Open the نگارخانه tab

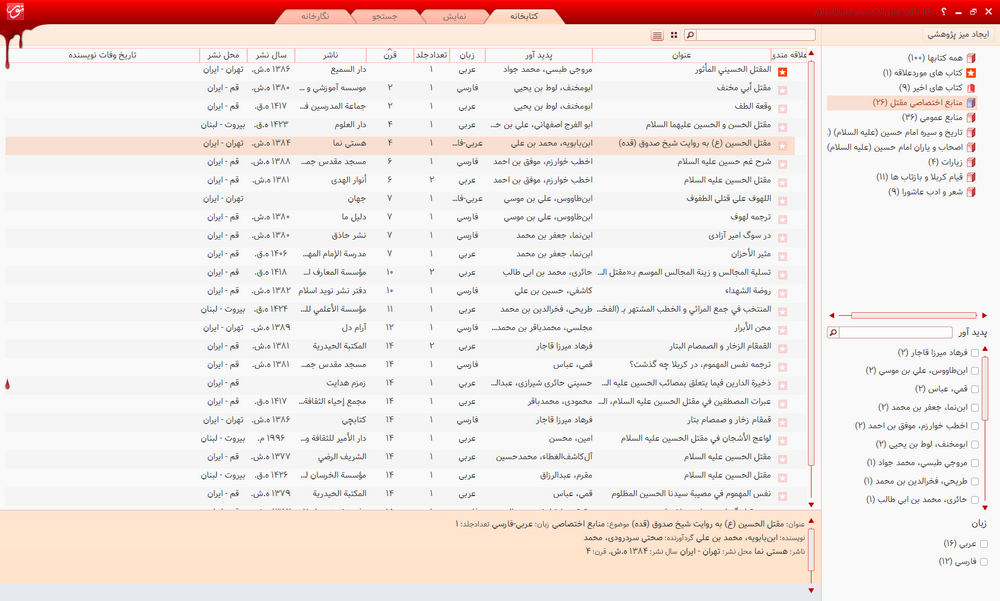(x=315, y=16)
